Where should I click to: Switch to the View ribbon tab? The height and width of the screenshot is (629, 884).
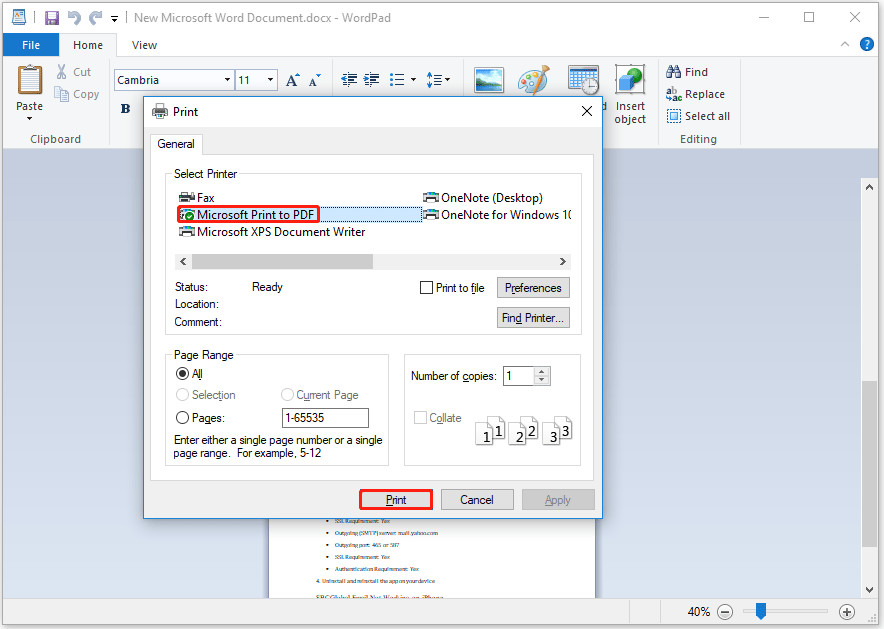click(144, 45)
